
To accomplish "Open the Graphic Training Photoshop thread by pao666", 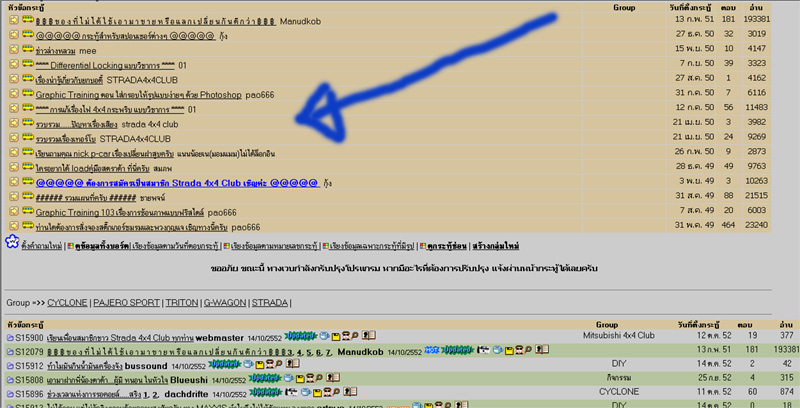I will coord(138,95).
